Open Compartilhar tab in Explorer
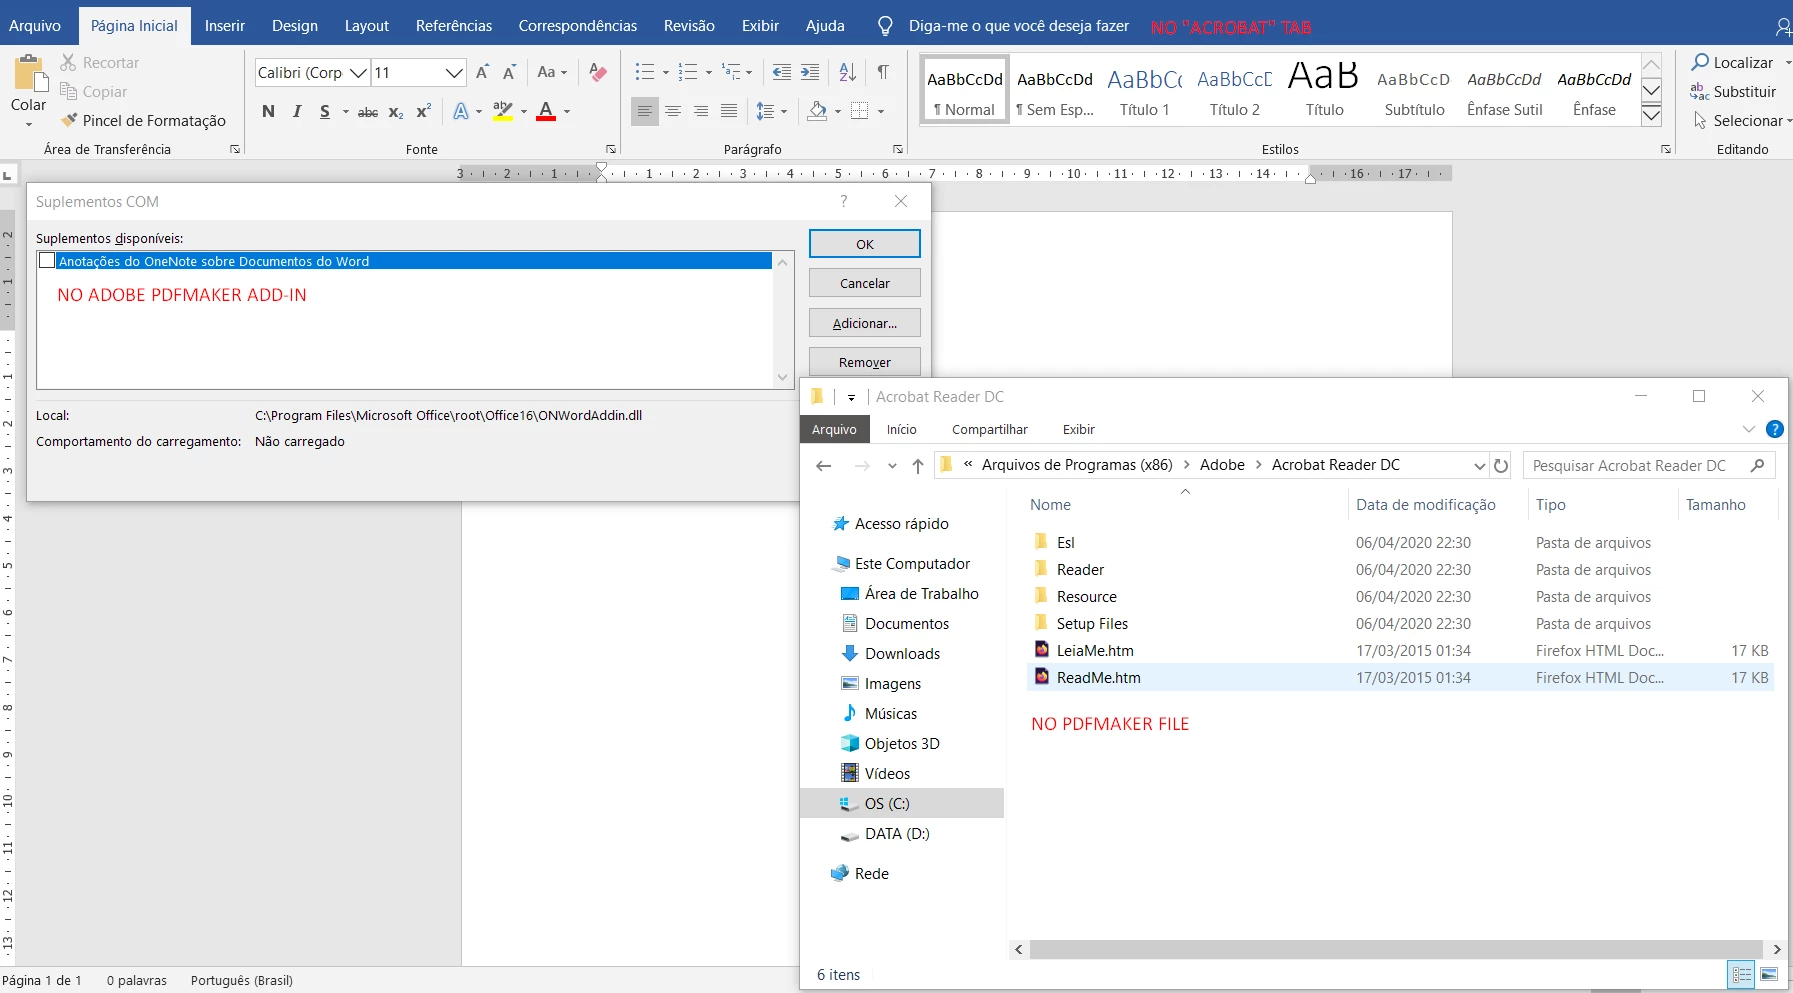Viewport: 1793px width, 993px height. coord(990,430)
